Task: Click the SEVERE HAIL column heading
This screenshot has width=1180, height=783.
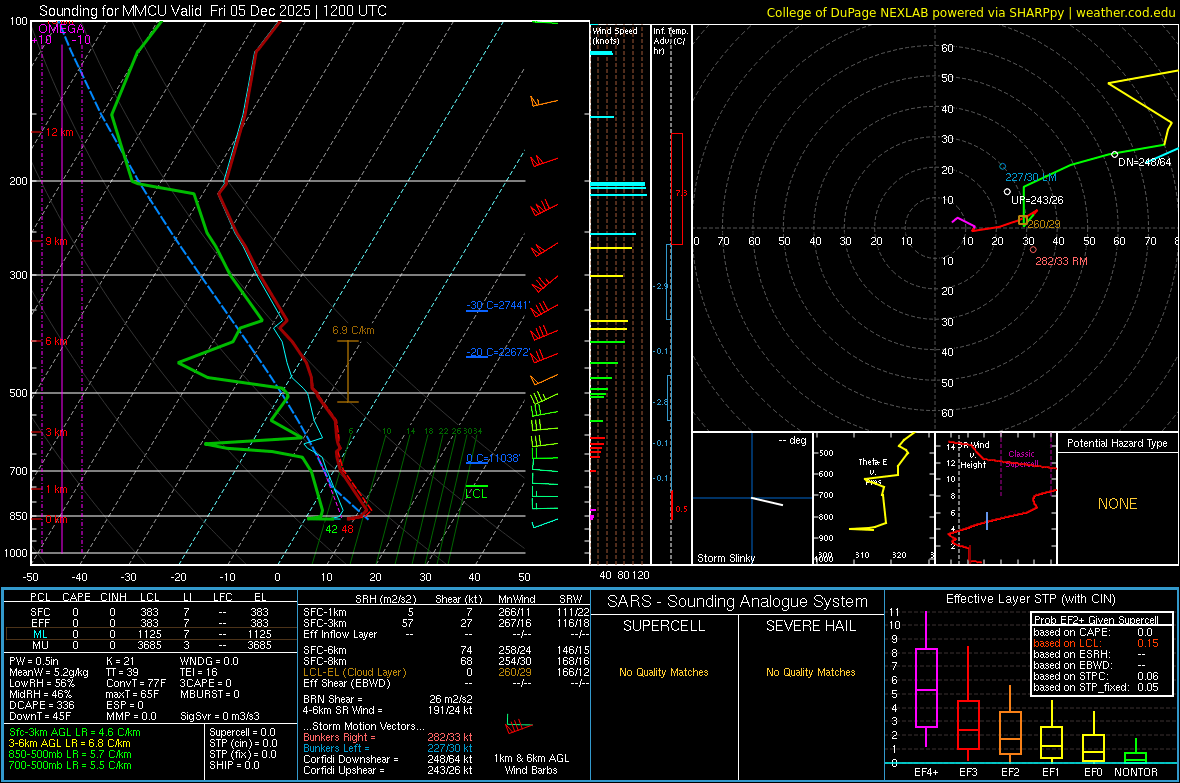Action: coord(810,626)
